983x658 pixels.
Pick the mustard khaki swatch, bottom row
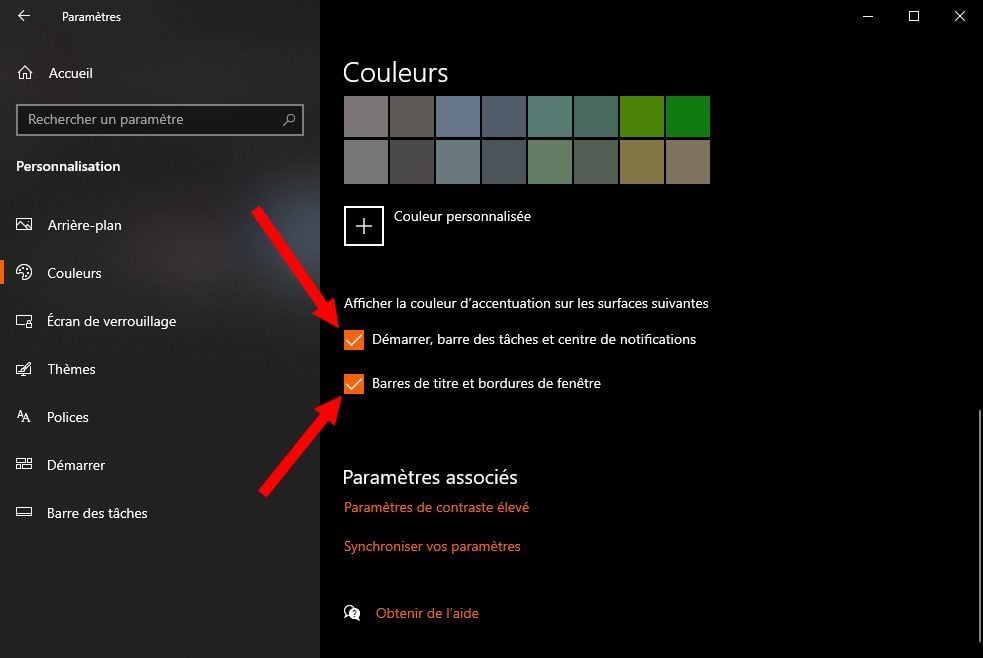click(642, 162)
